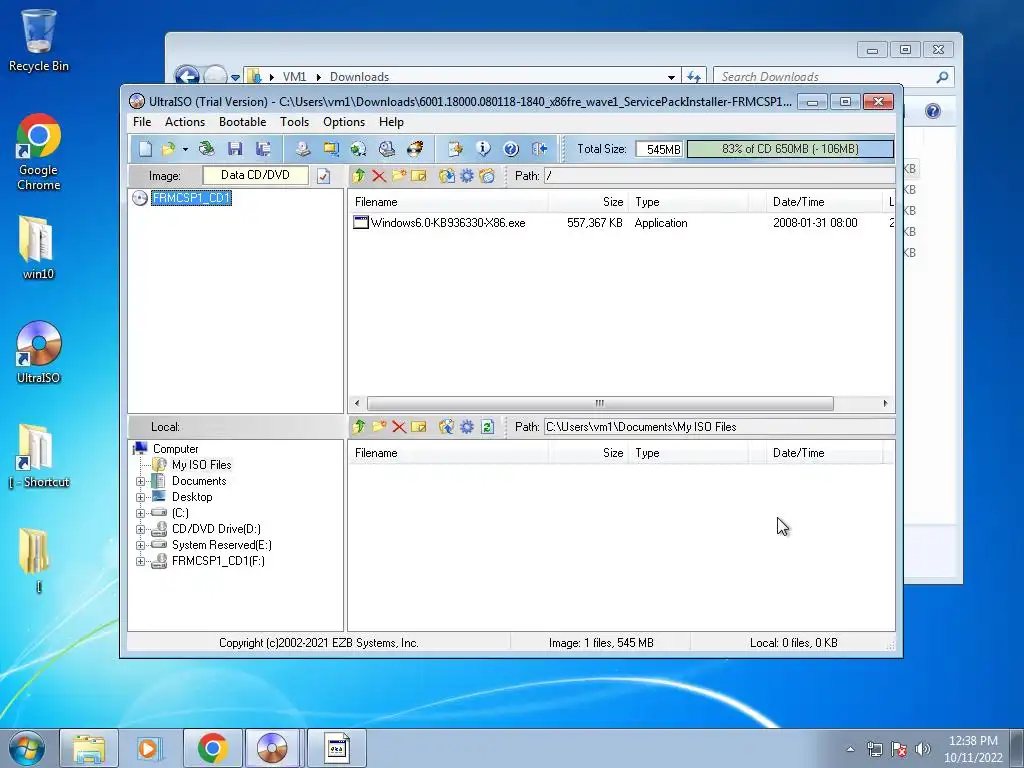Open the File menu
The height and width of the screenshot is (768, 1024).
[142, 122]
